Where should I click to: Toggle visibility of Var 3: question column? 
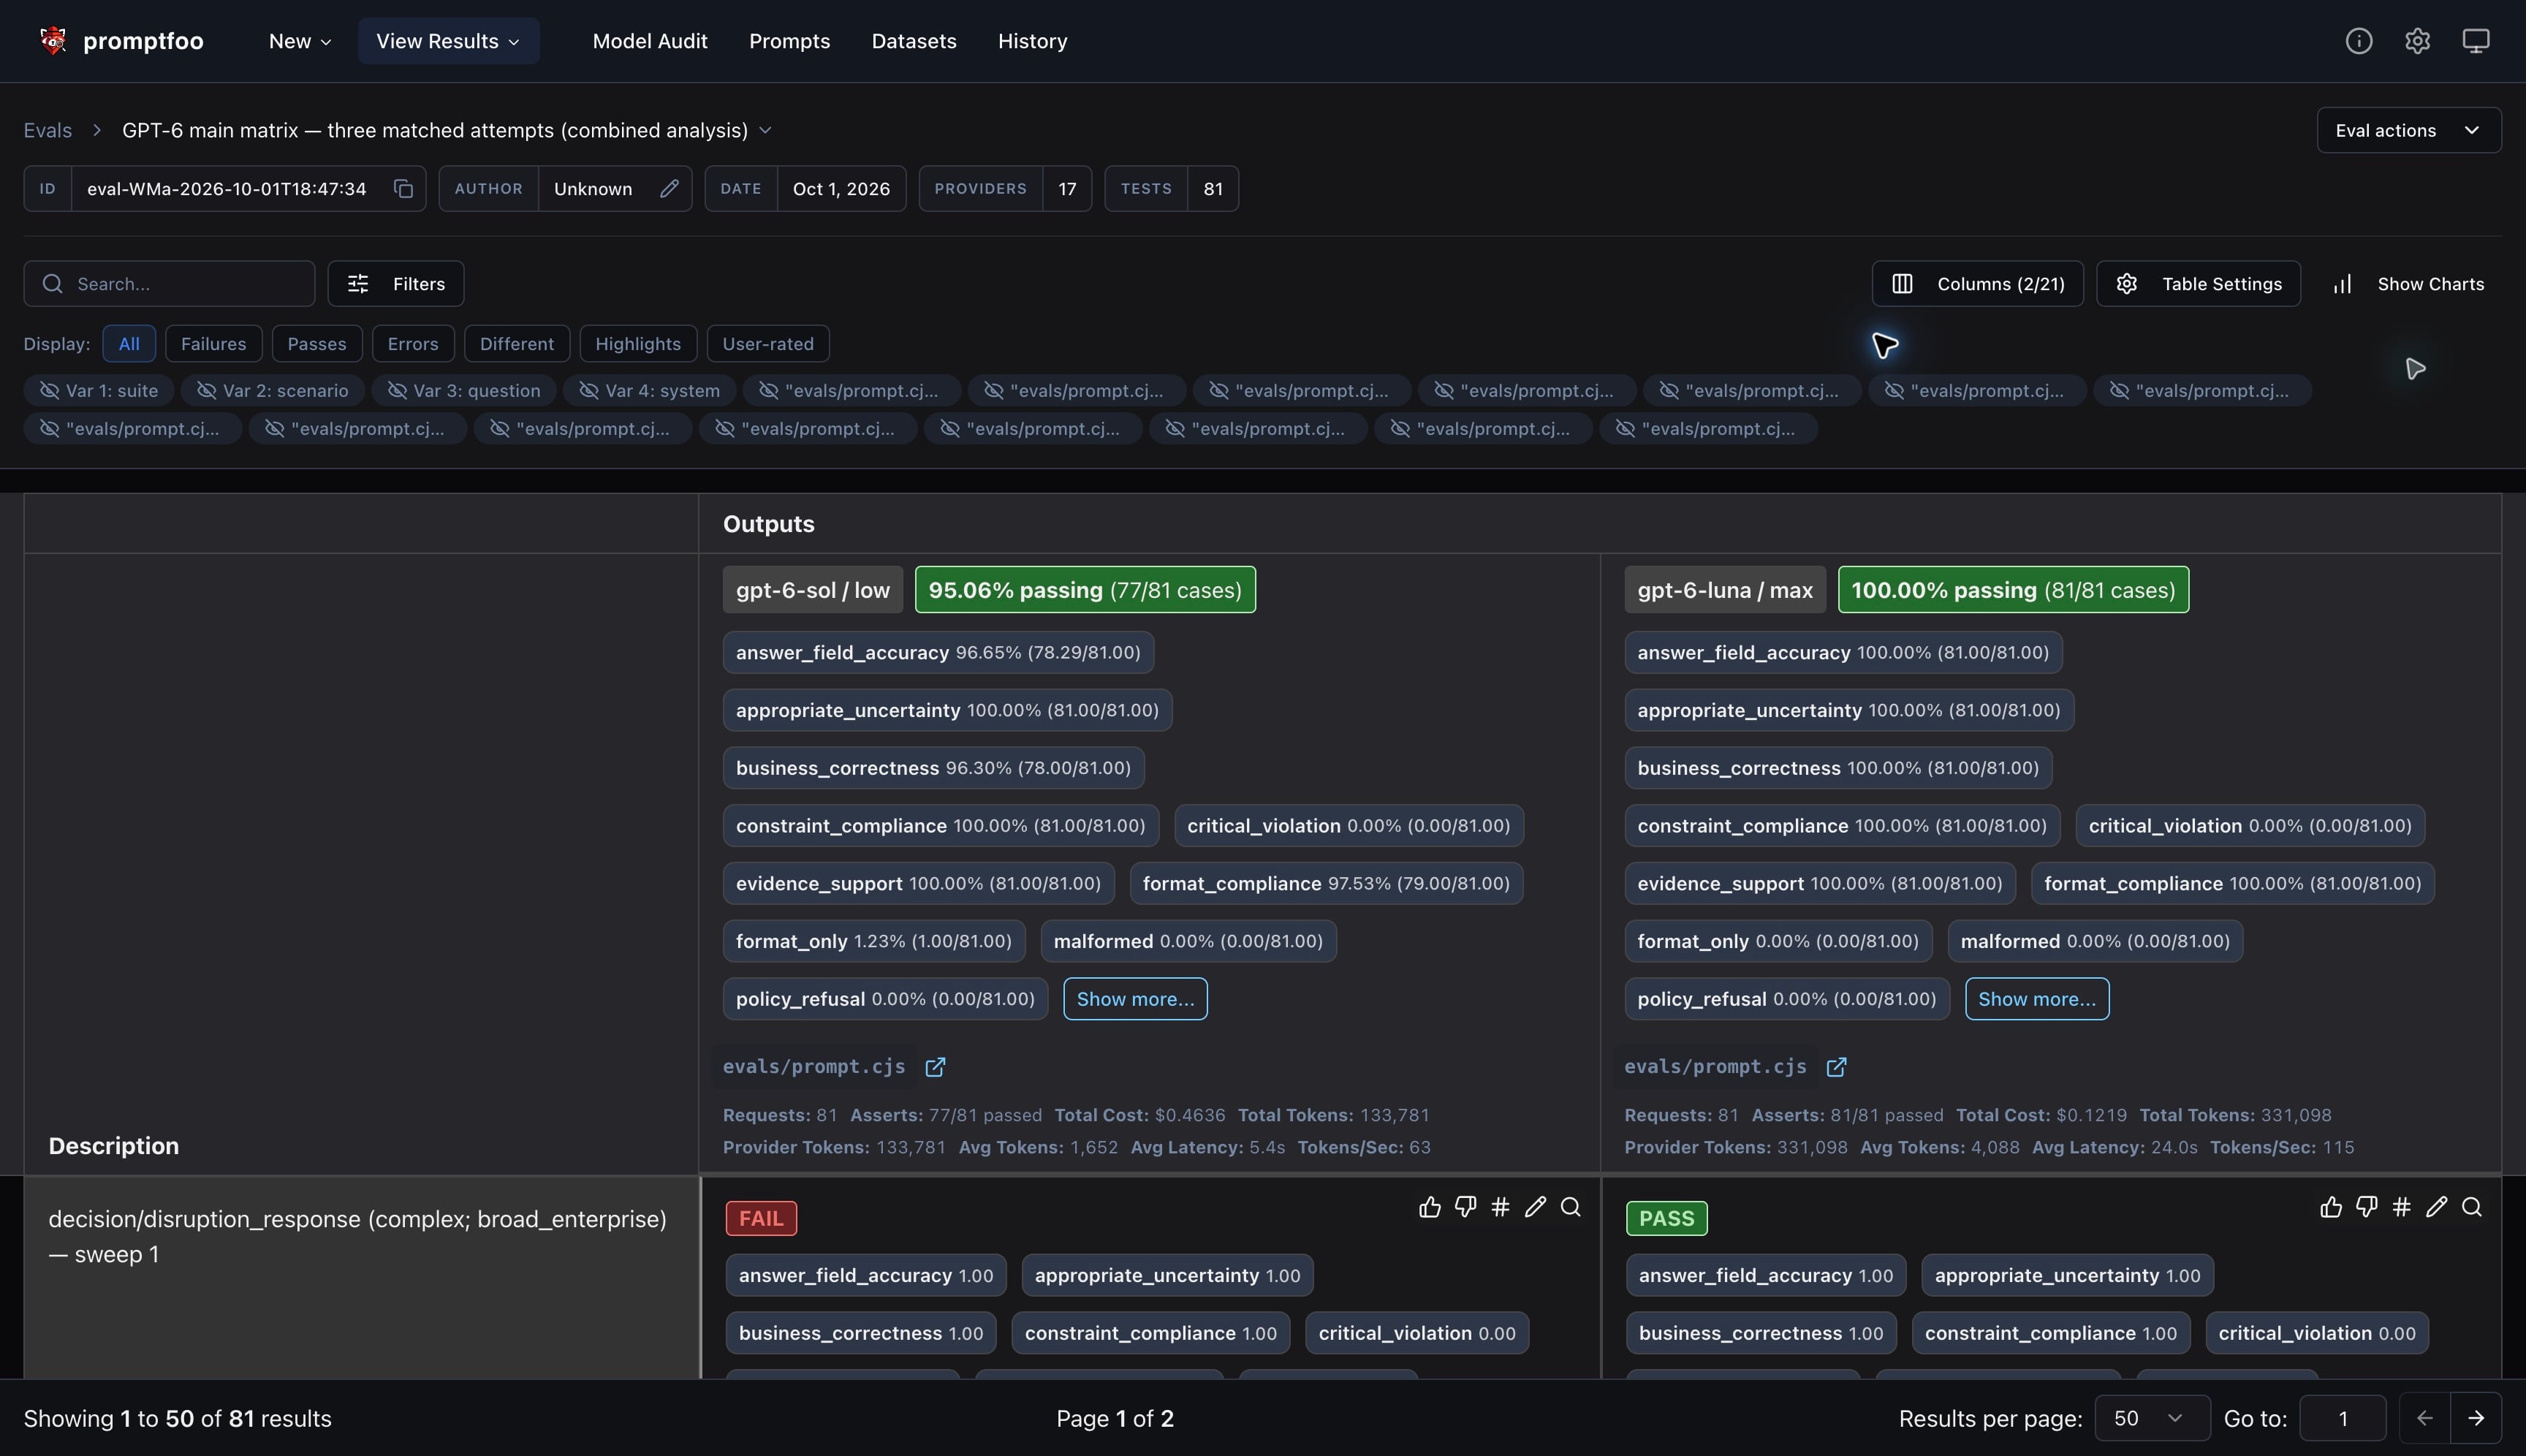point(463,390)
